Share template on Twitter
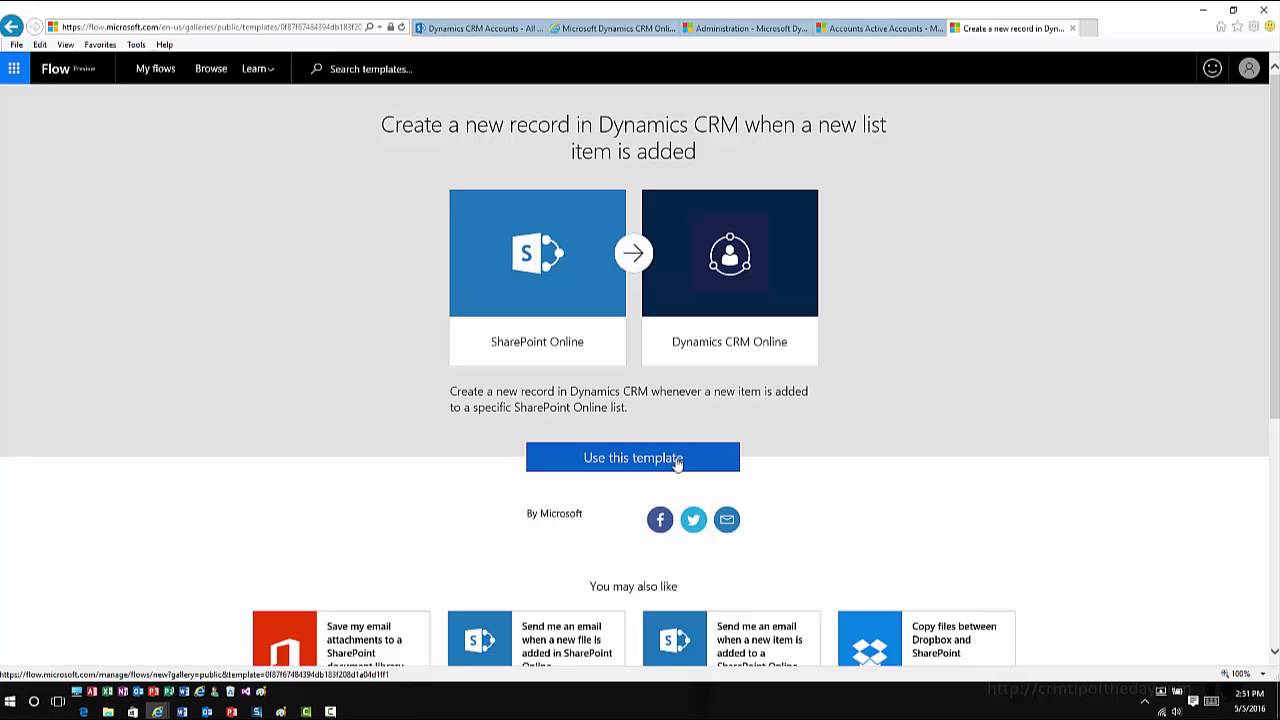 point(693,519)
